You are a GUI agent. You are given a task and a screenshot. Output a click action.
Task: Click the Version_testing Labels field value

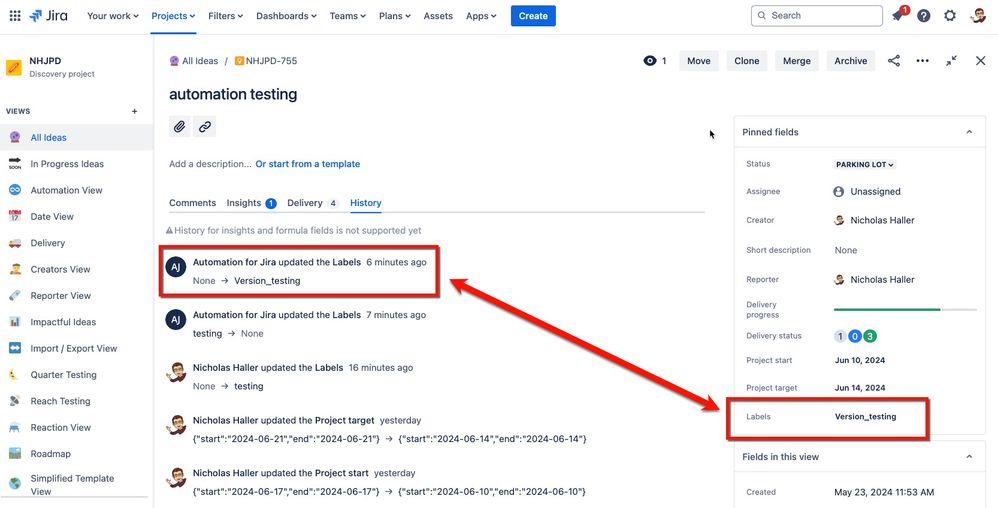point(866,417)
